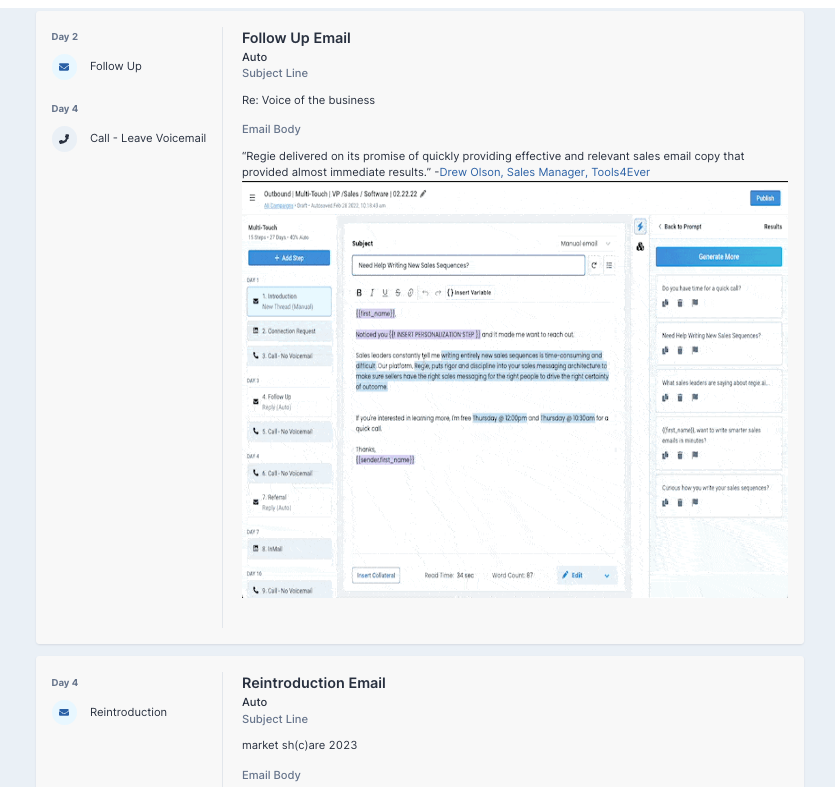Select the 2. Connection Request step
This screenshot has height=787, width=835.
289,330
